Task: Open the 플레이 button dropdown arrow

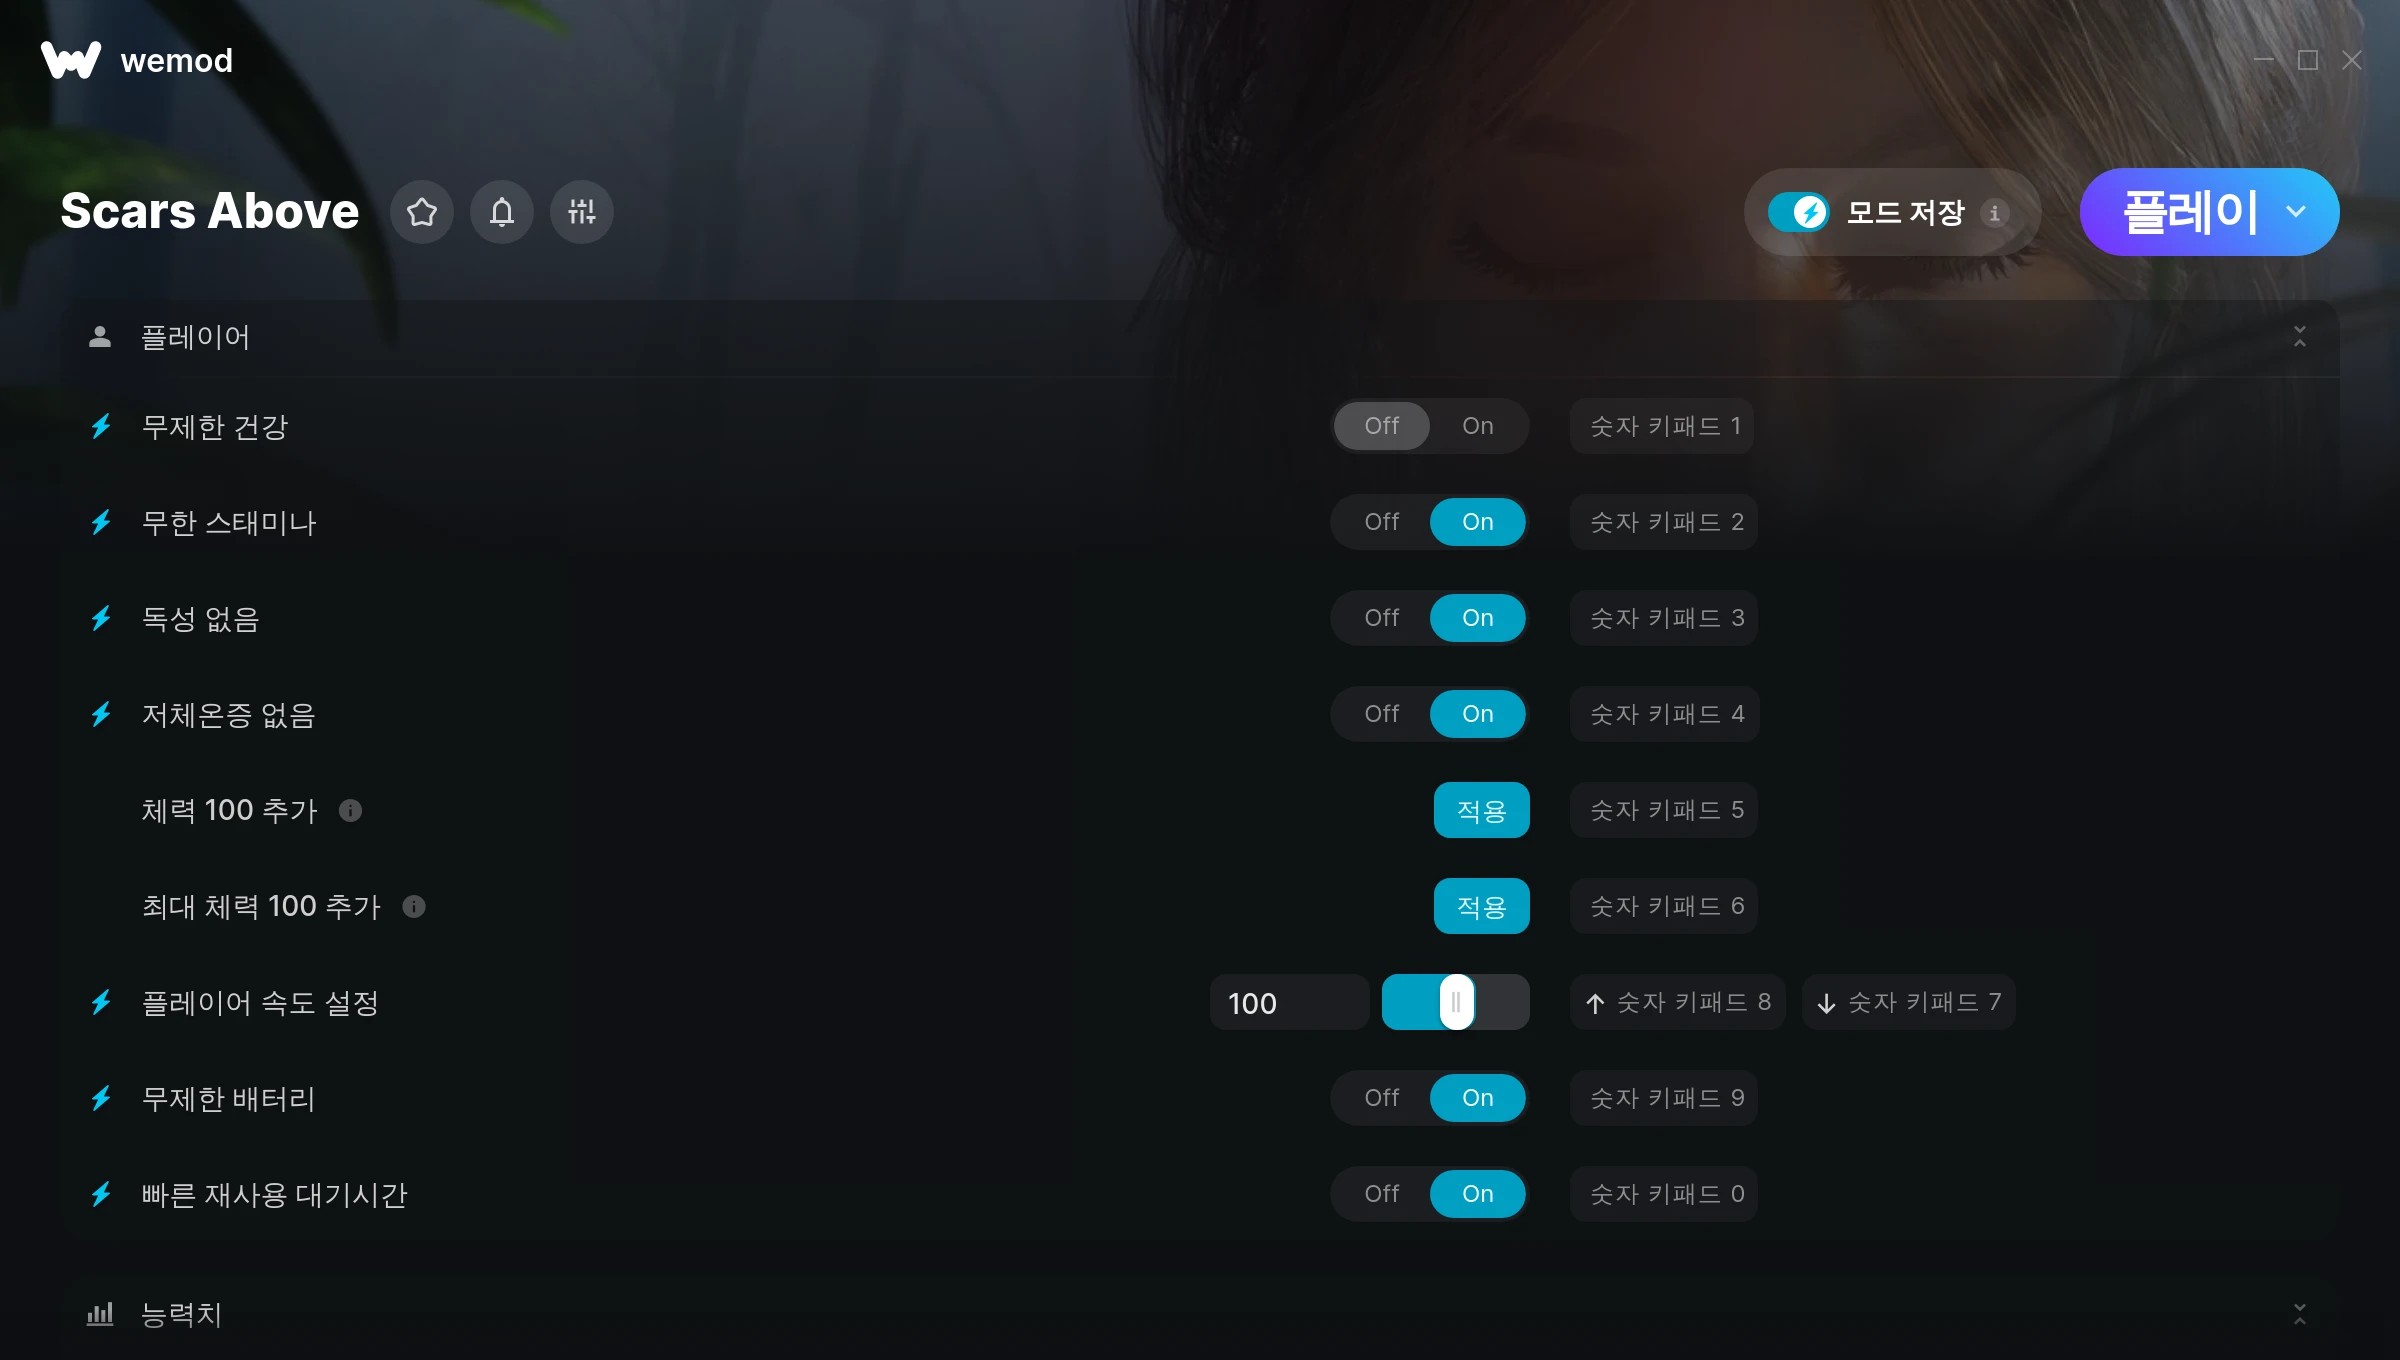Action: [2296, 212]
